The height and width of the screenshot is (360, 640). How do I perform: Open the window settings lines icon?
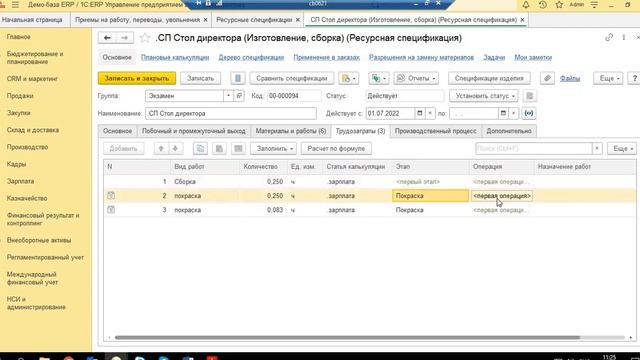[594, 5]
